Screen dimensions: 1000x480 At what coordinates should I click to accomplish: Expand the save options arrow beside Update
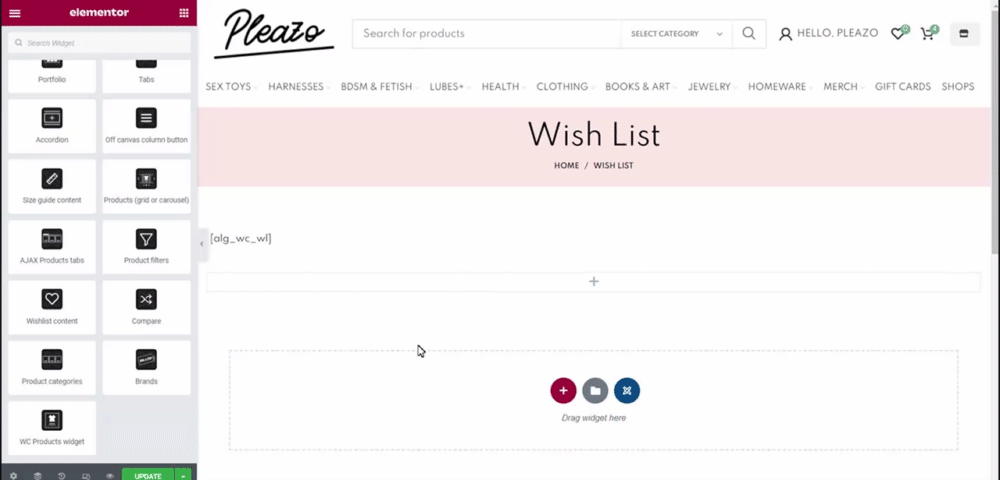click(183, 476)
